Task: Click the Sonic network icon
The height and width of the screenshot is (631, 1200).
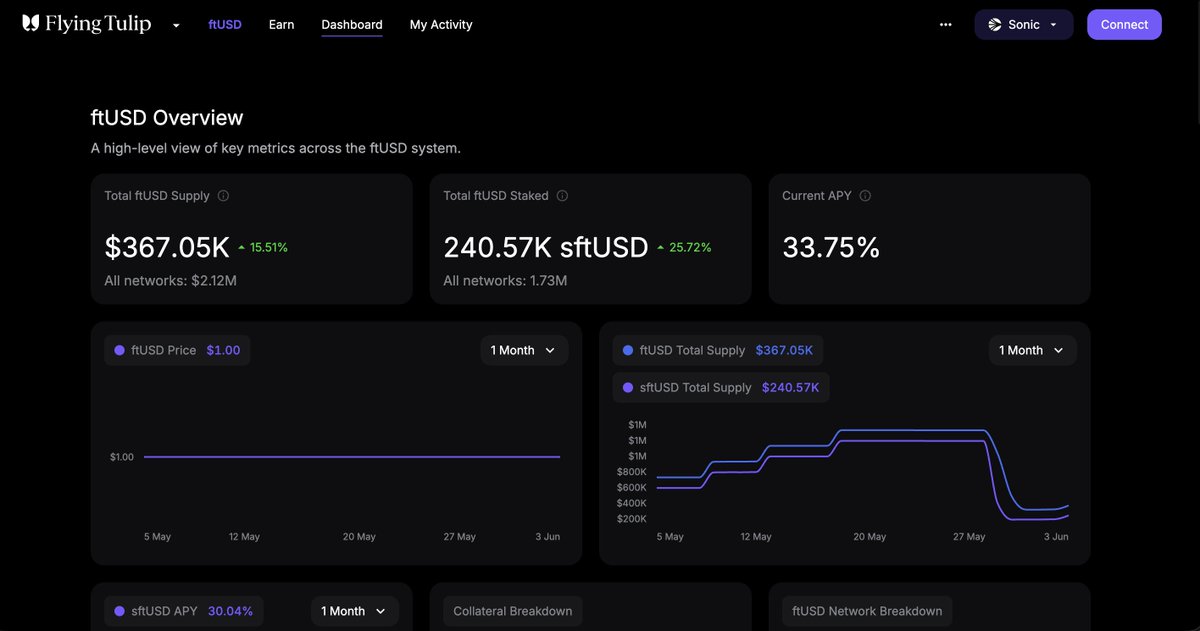Action: (x=995, y=25)
